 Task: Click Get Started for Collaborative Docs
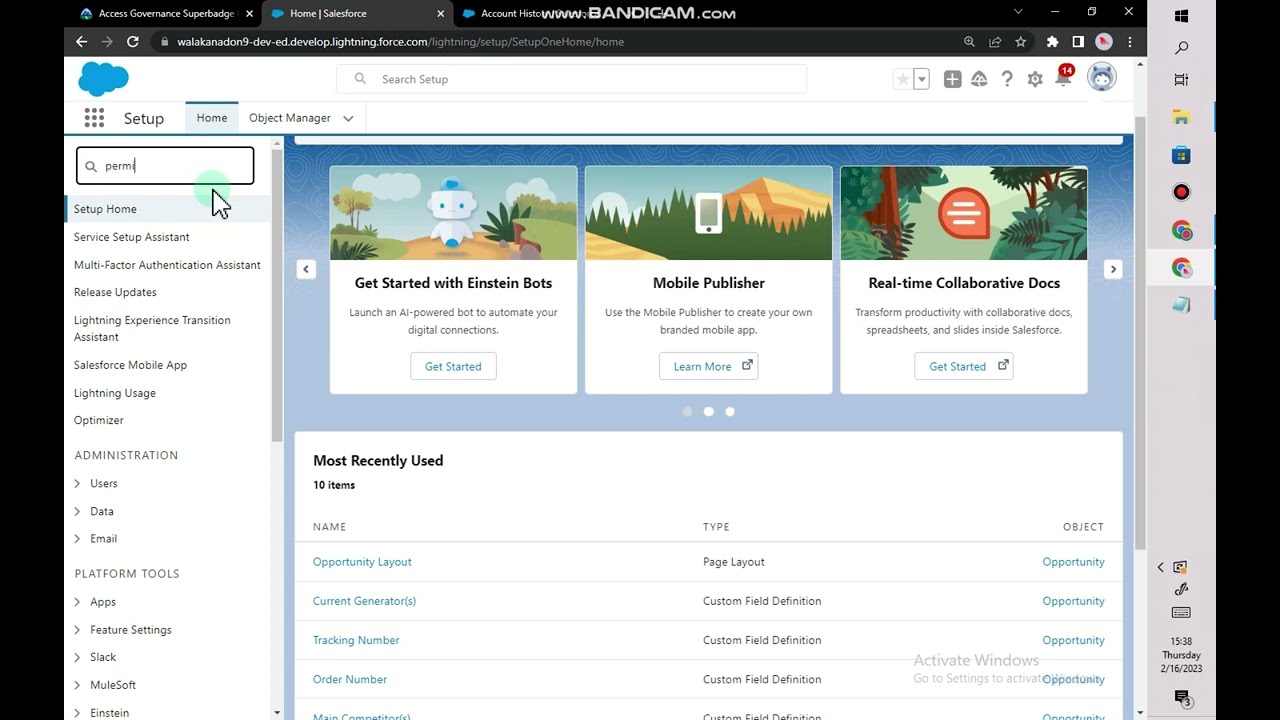[964, 366]
